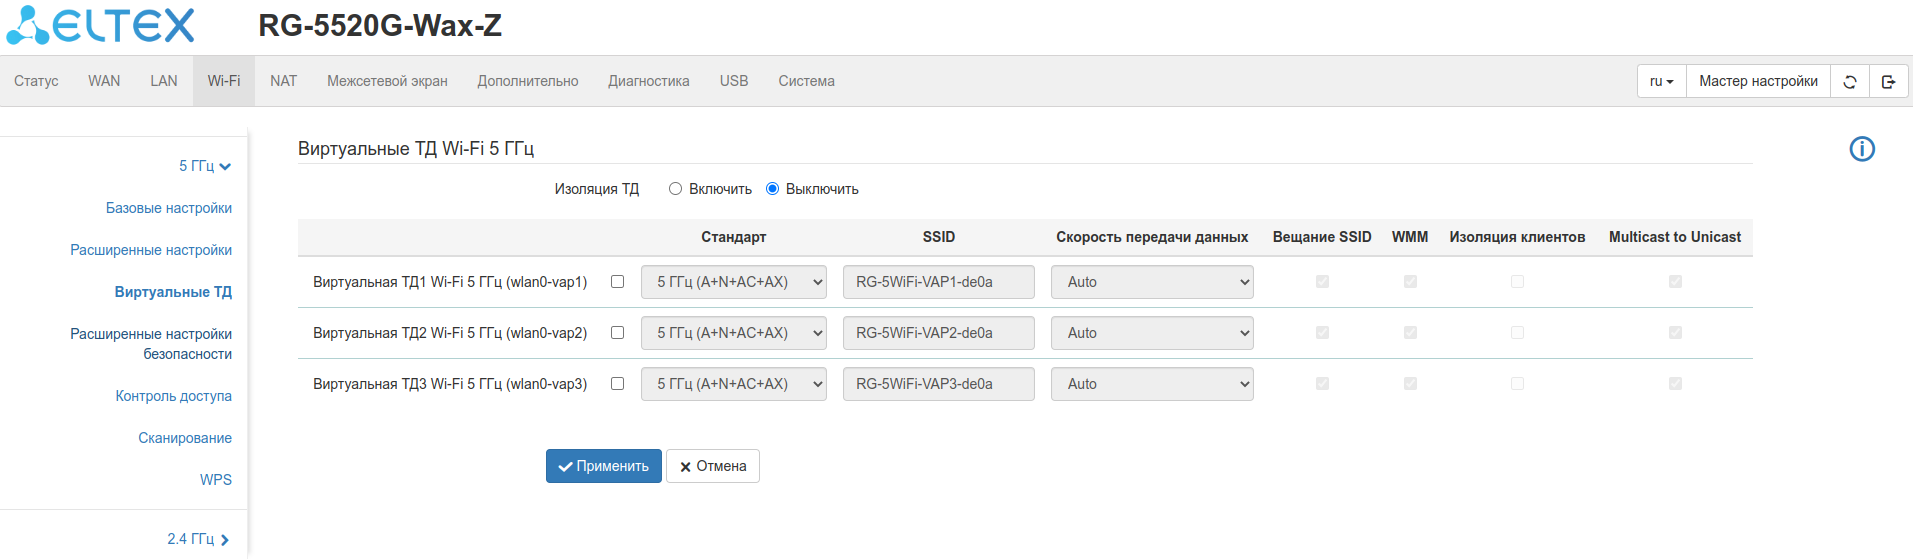Open the Стандарт dropdown for ТД1

[x=733, y=282]
